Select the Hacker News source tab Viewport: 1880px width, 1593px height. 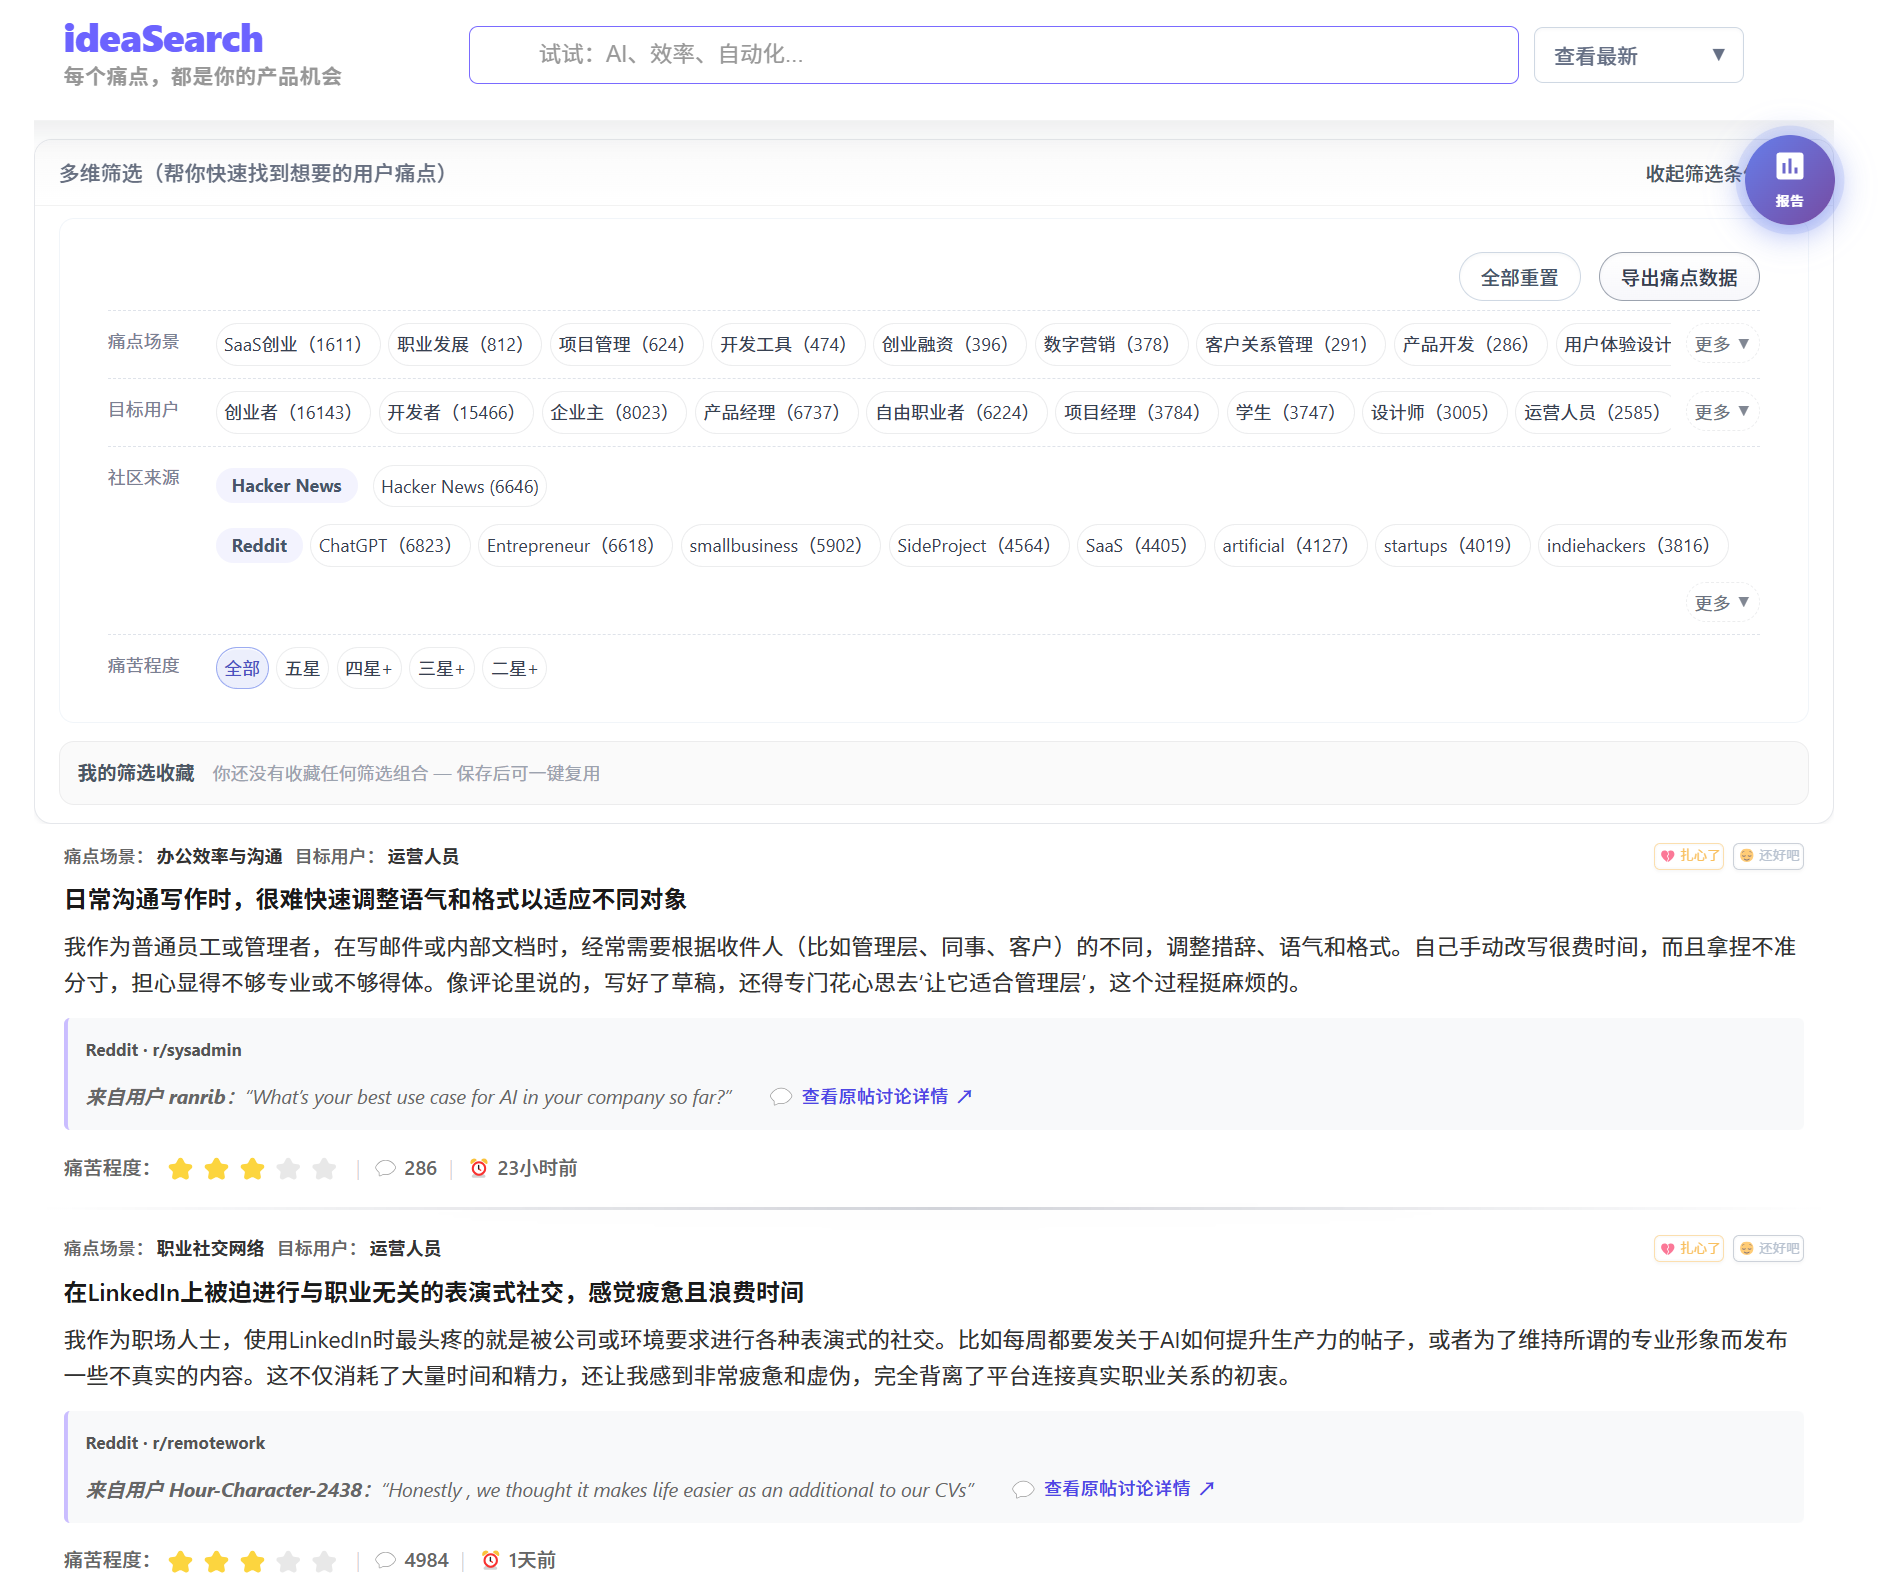pyautogui.click(x=286, y=486)
